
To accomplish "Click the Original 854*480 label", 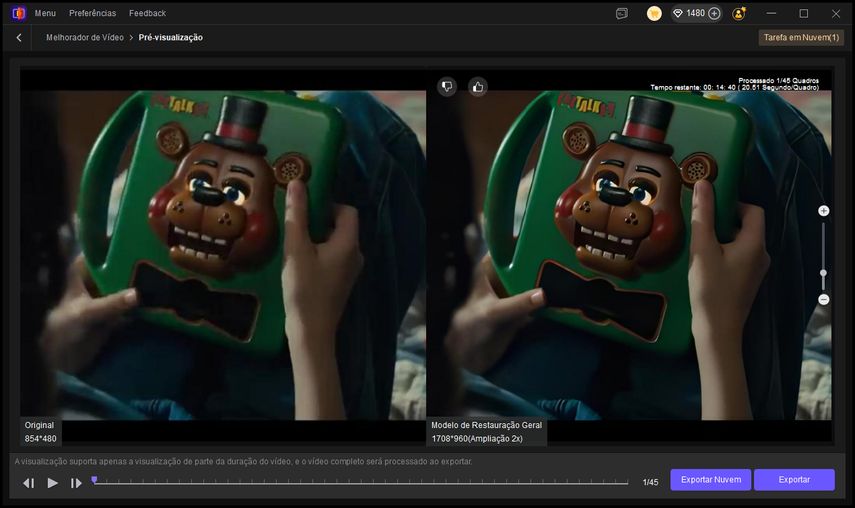I will (40, 432).
